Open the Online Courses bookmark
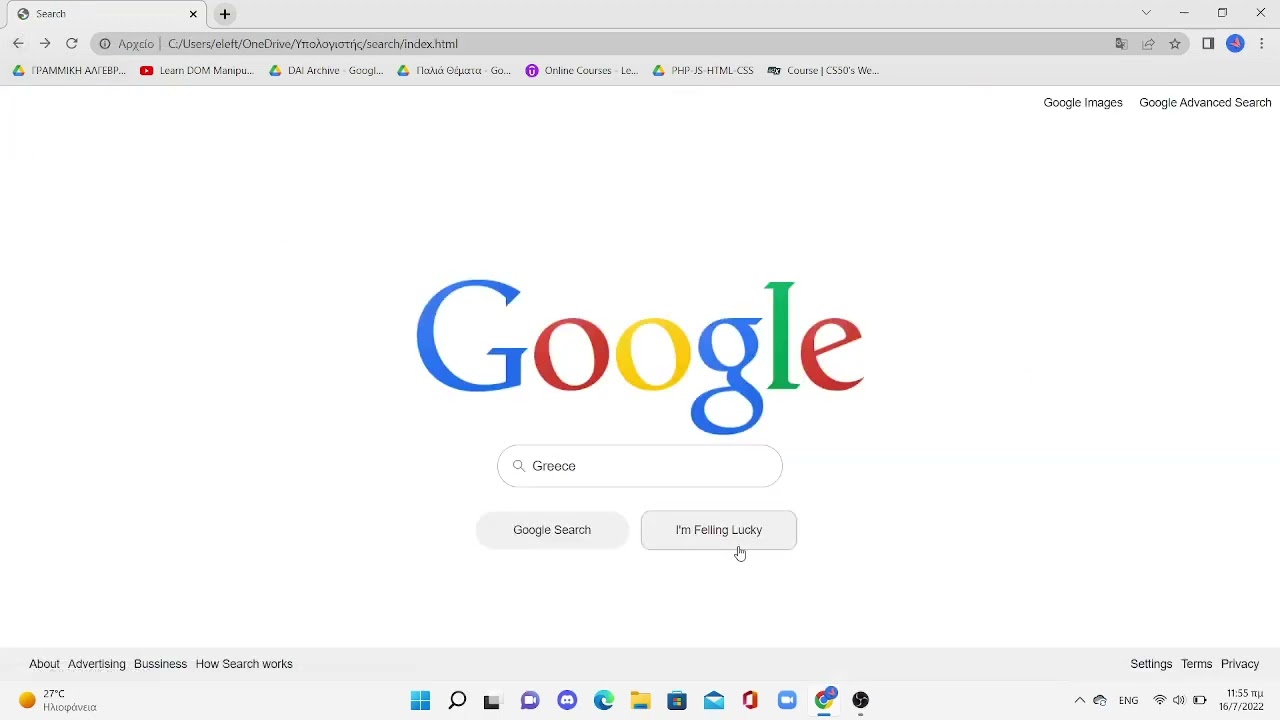Viewport: 1280px width, 720px height. coord(582,71)
